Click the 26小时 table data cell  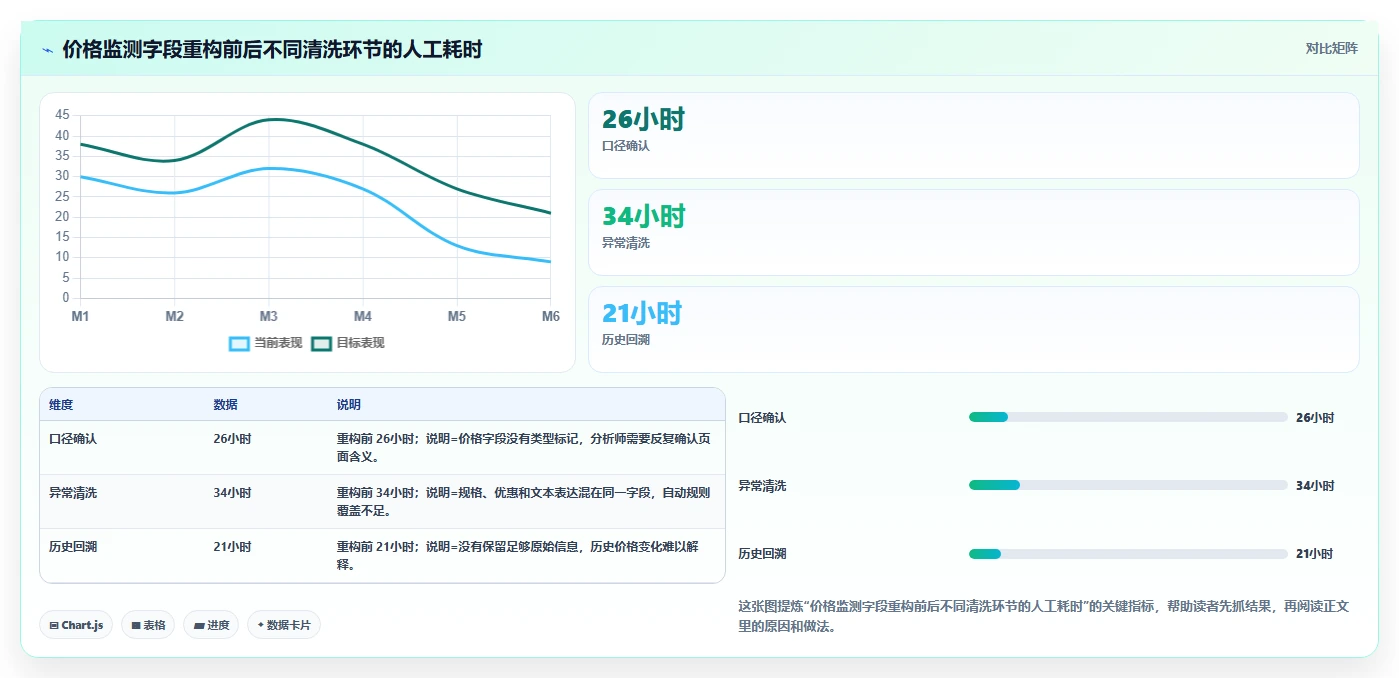[232, 439]
